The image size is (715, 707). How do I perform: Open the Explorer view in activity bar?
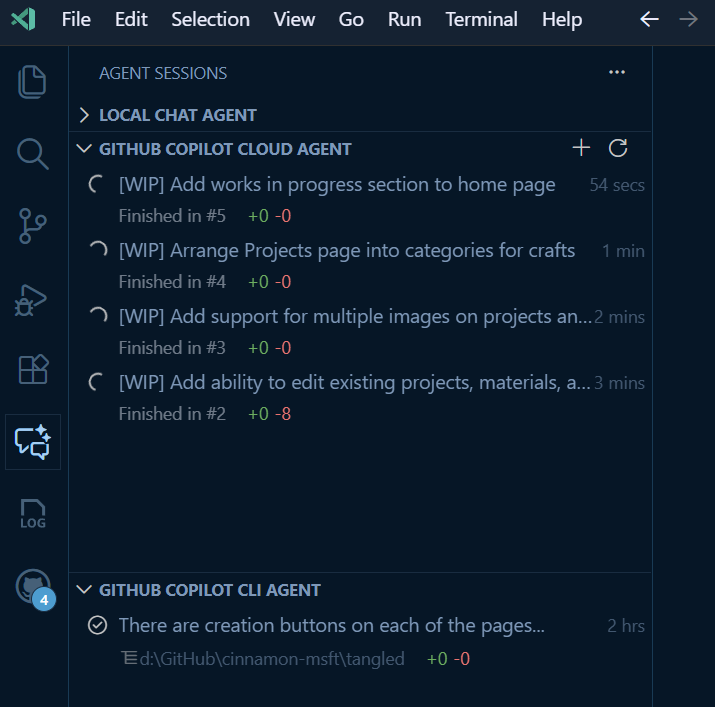(32, 82)
